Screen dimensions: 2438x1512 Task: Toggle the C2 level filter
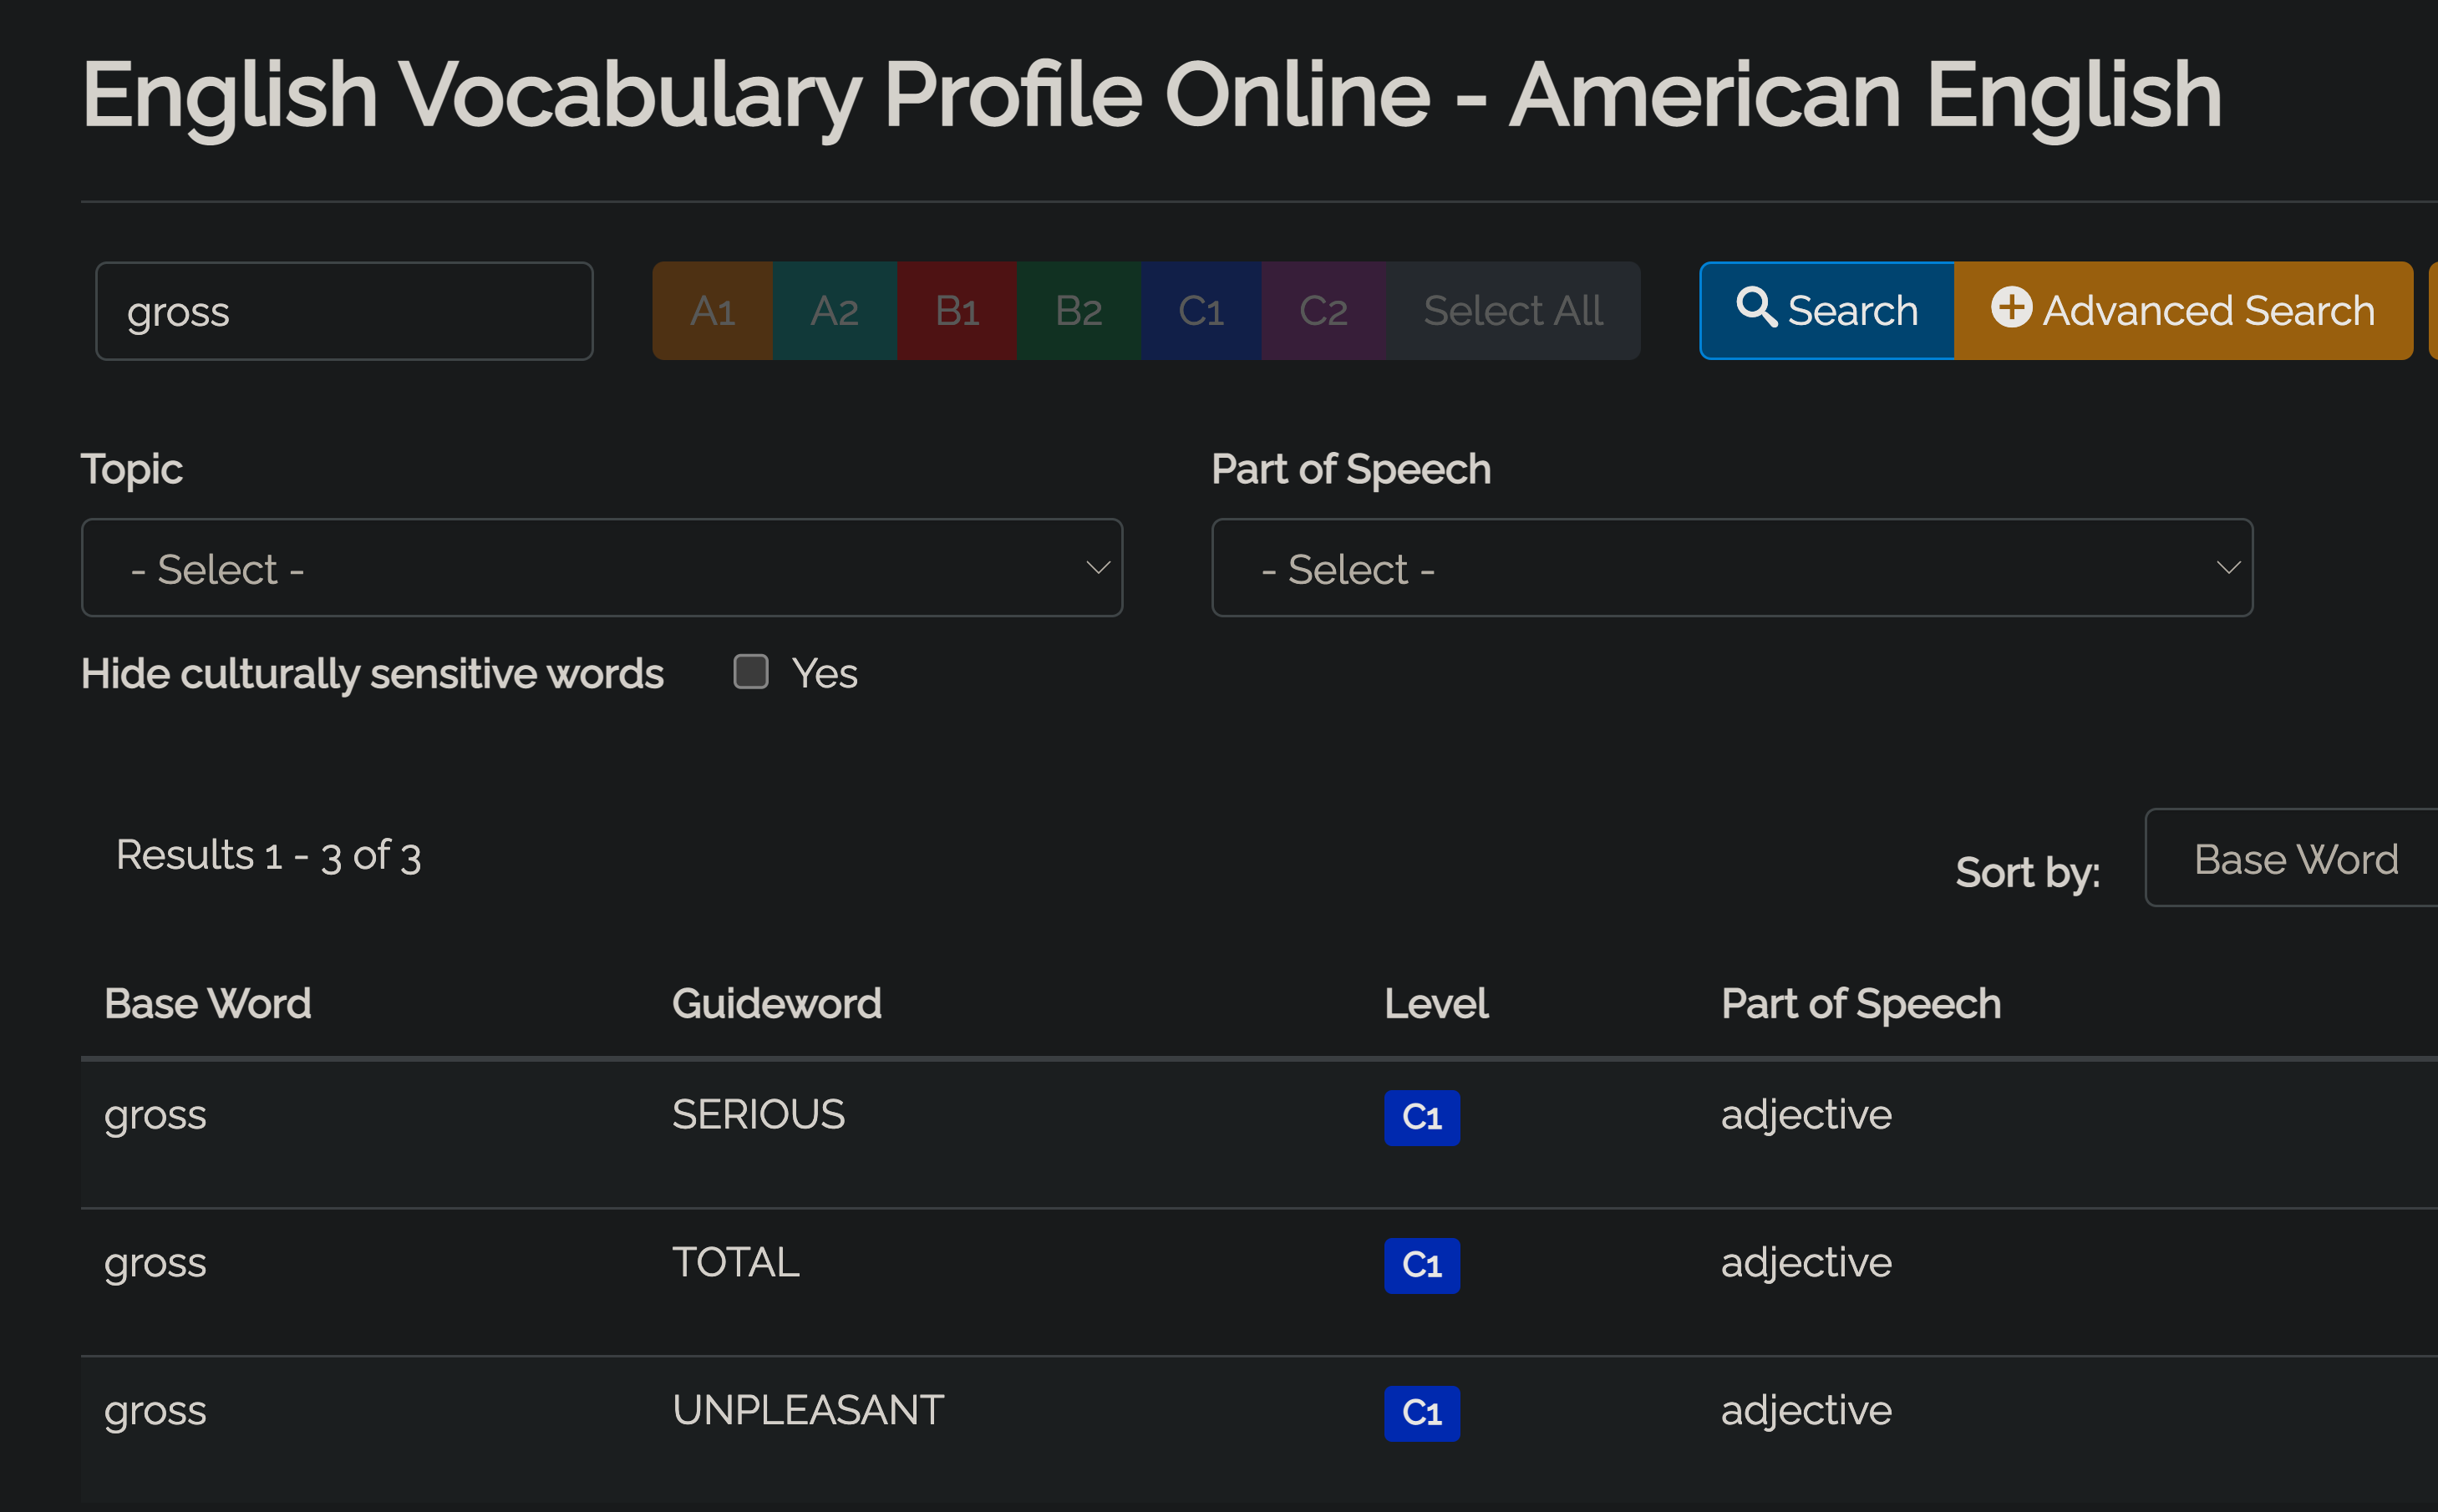(x=1323, y=311)
